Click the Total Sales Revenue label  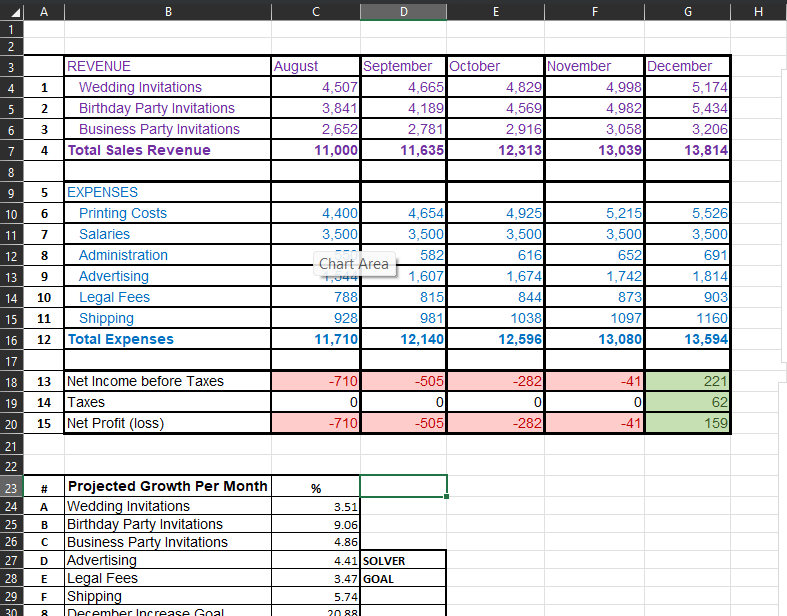coord(168,150)
